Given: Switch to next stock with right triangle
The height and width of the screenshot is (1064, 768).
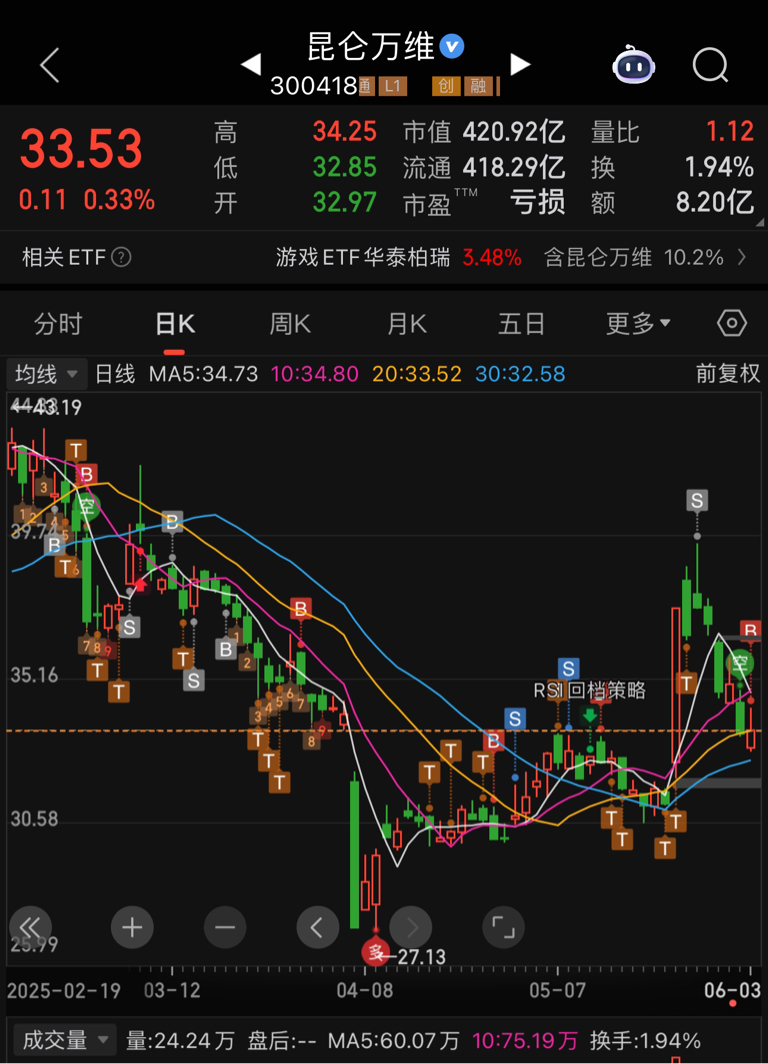Looking at the screenshot, I should click(520, 64).
